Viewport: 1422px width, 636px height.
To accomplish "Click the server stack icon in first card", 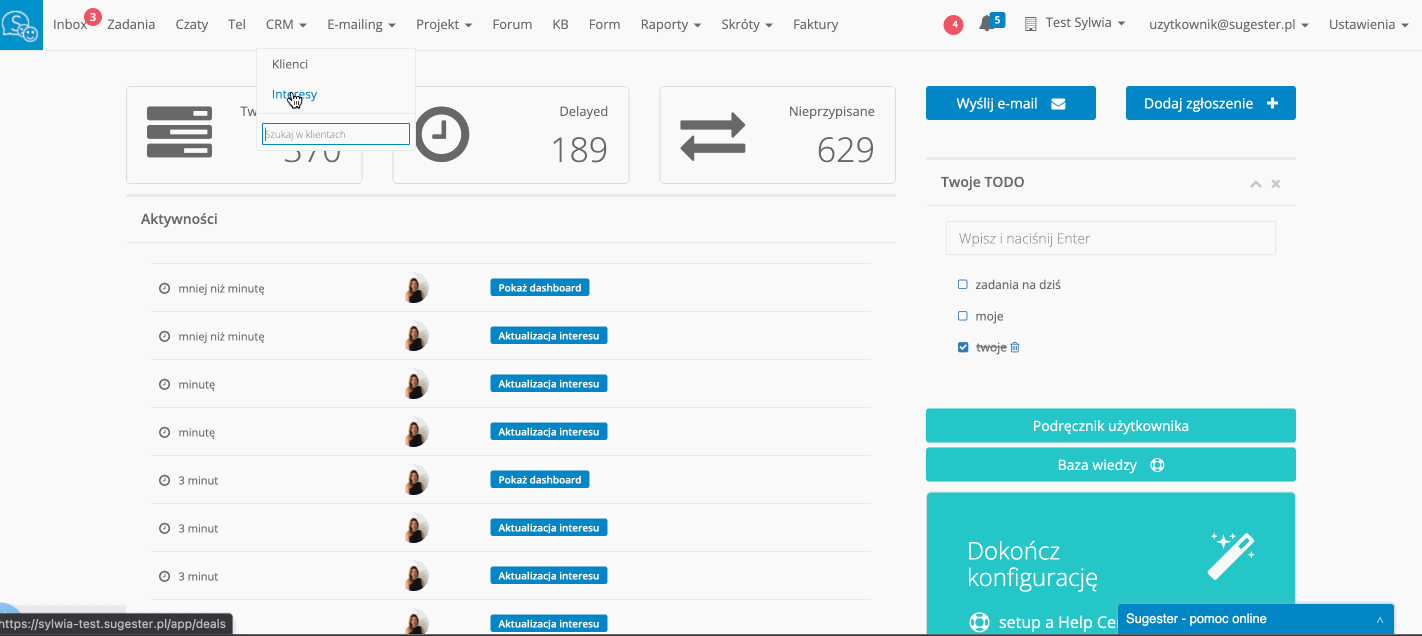I will 179,132.
